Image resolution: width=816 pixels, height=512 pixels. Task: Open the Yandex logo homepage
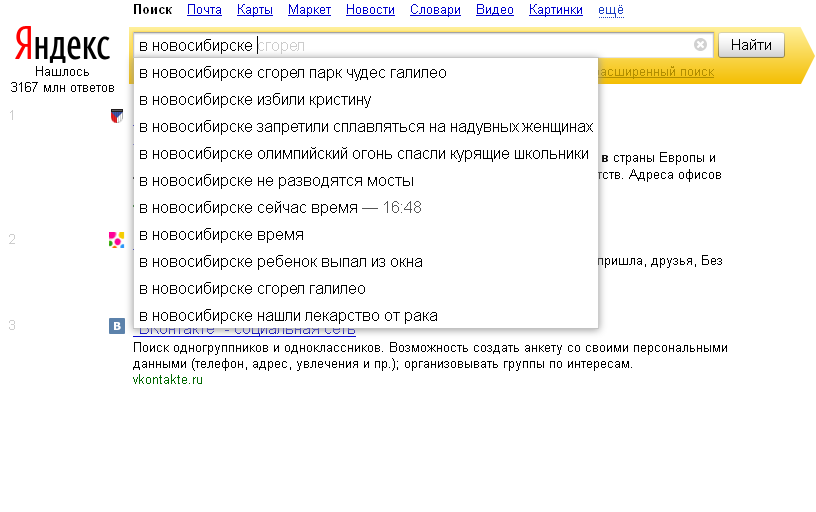coord(62,44)
